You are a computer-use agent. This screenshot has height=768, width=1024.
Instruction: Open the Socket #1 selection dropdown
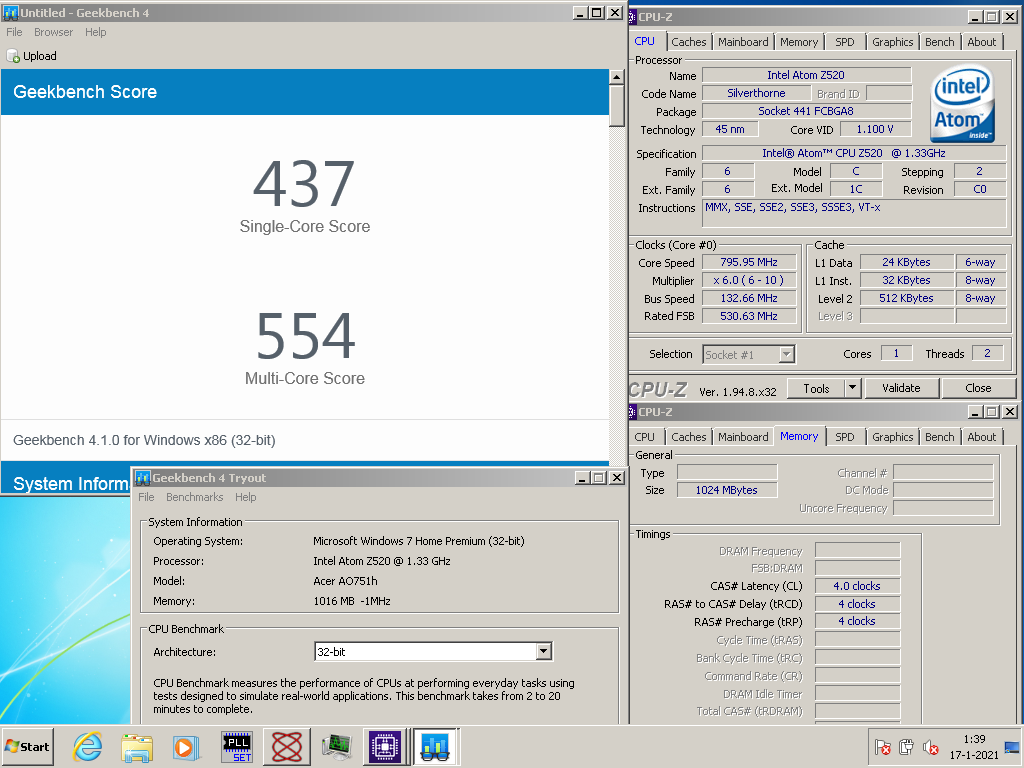click(786, 355)
